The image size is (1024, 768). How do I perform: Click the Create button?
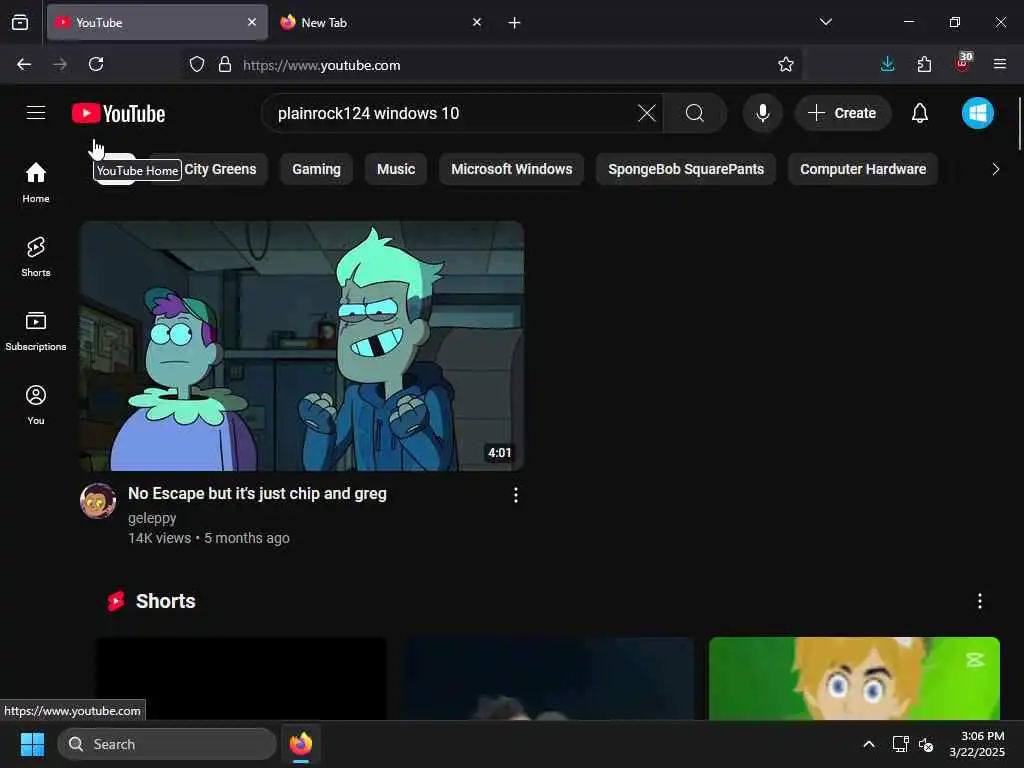pyautogui.click(x=842, y=113)
